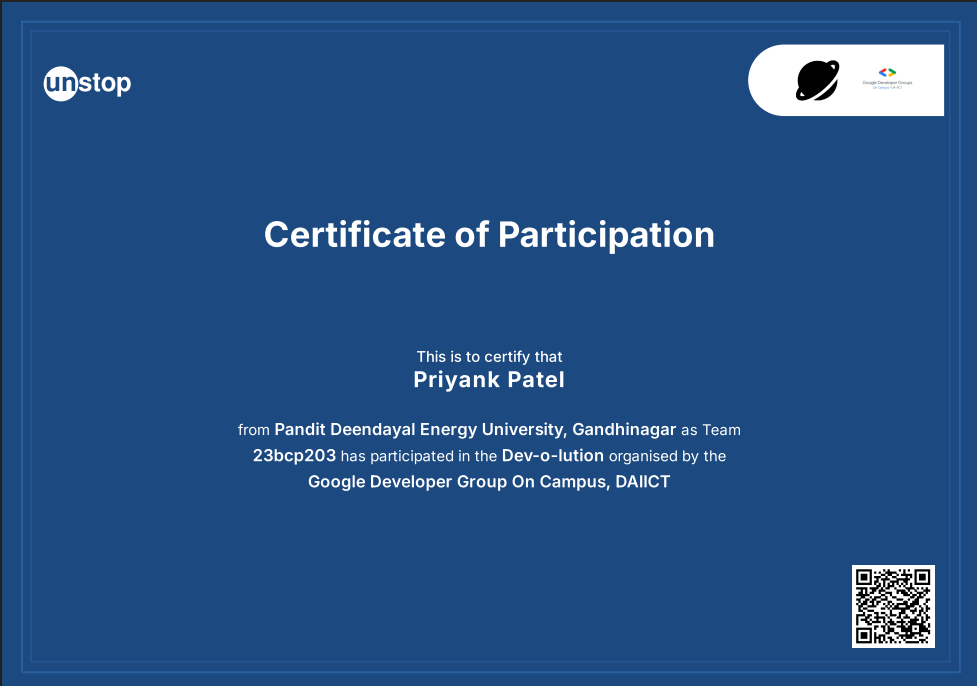The height and width of the screenshot is (686, 977).
Task: Click the "stop" text in the Unstop logo
Action: tap(105, 83)
